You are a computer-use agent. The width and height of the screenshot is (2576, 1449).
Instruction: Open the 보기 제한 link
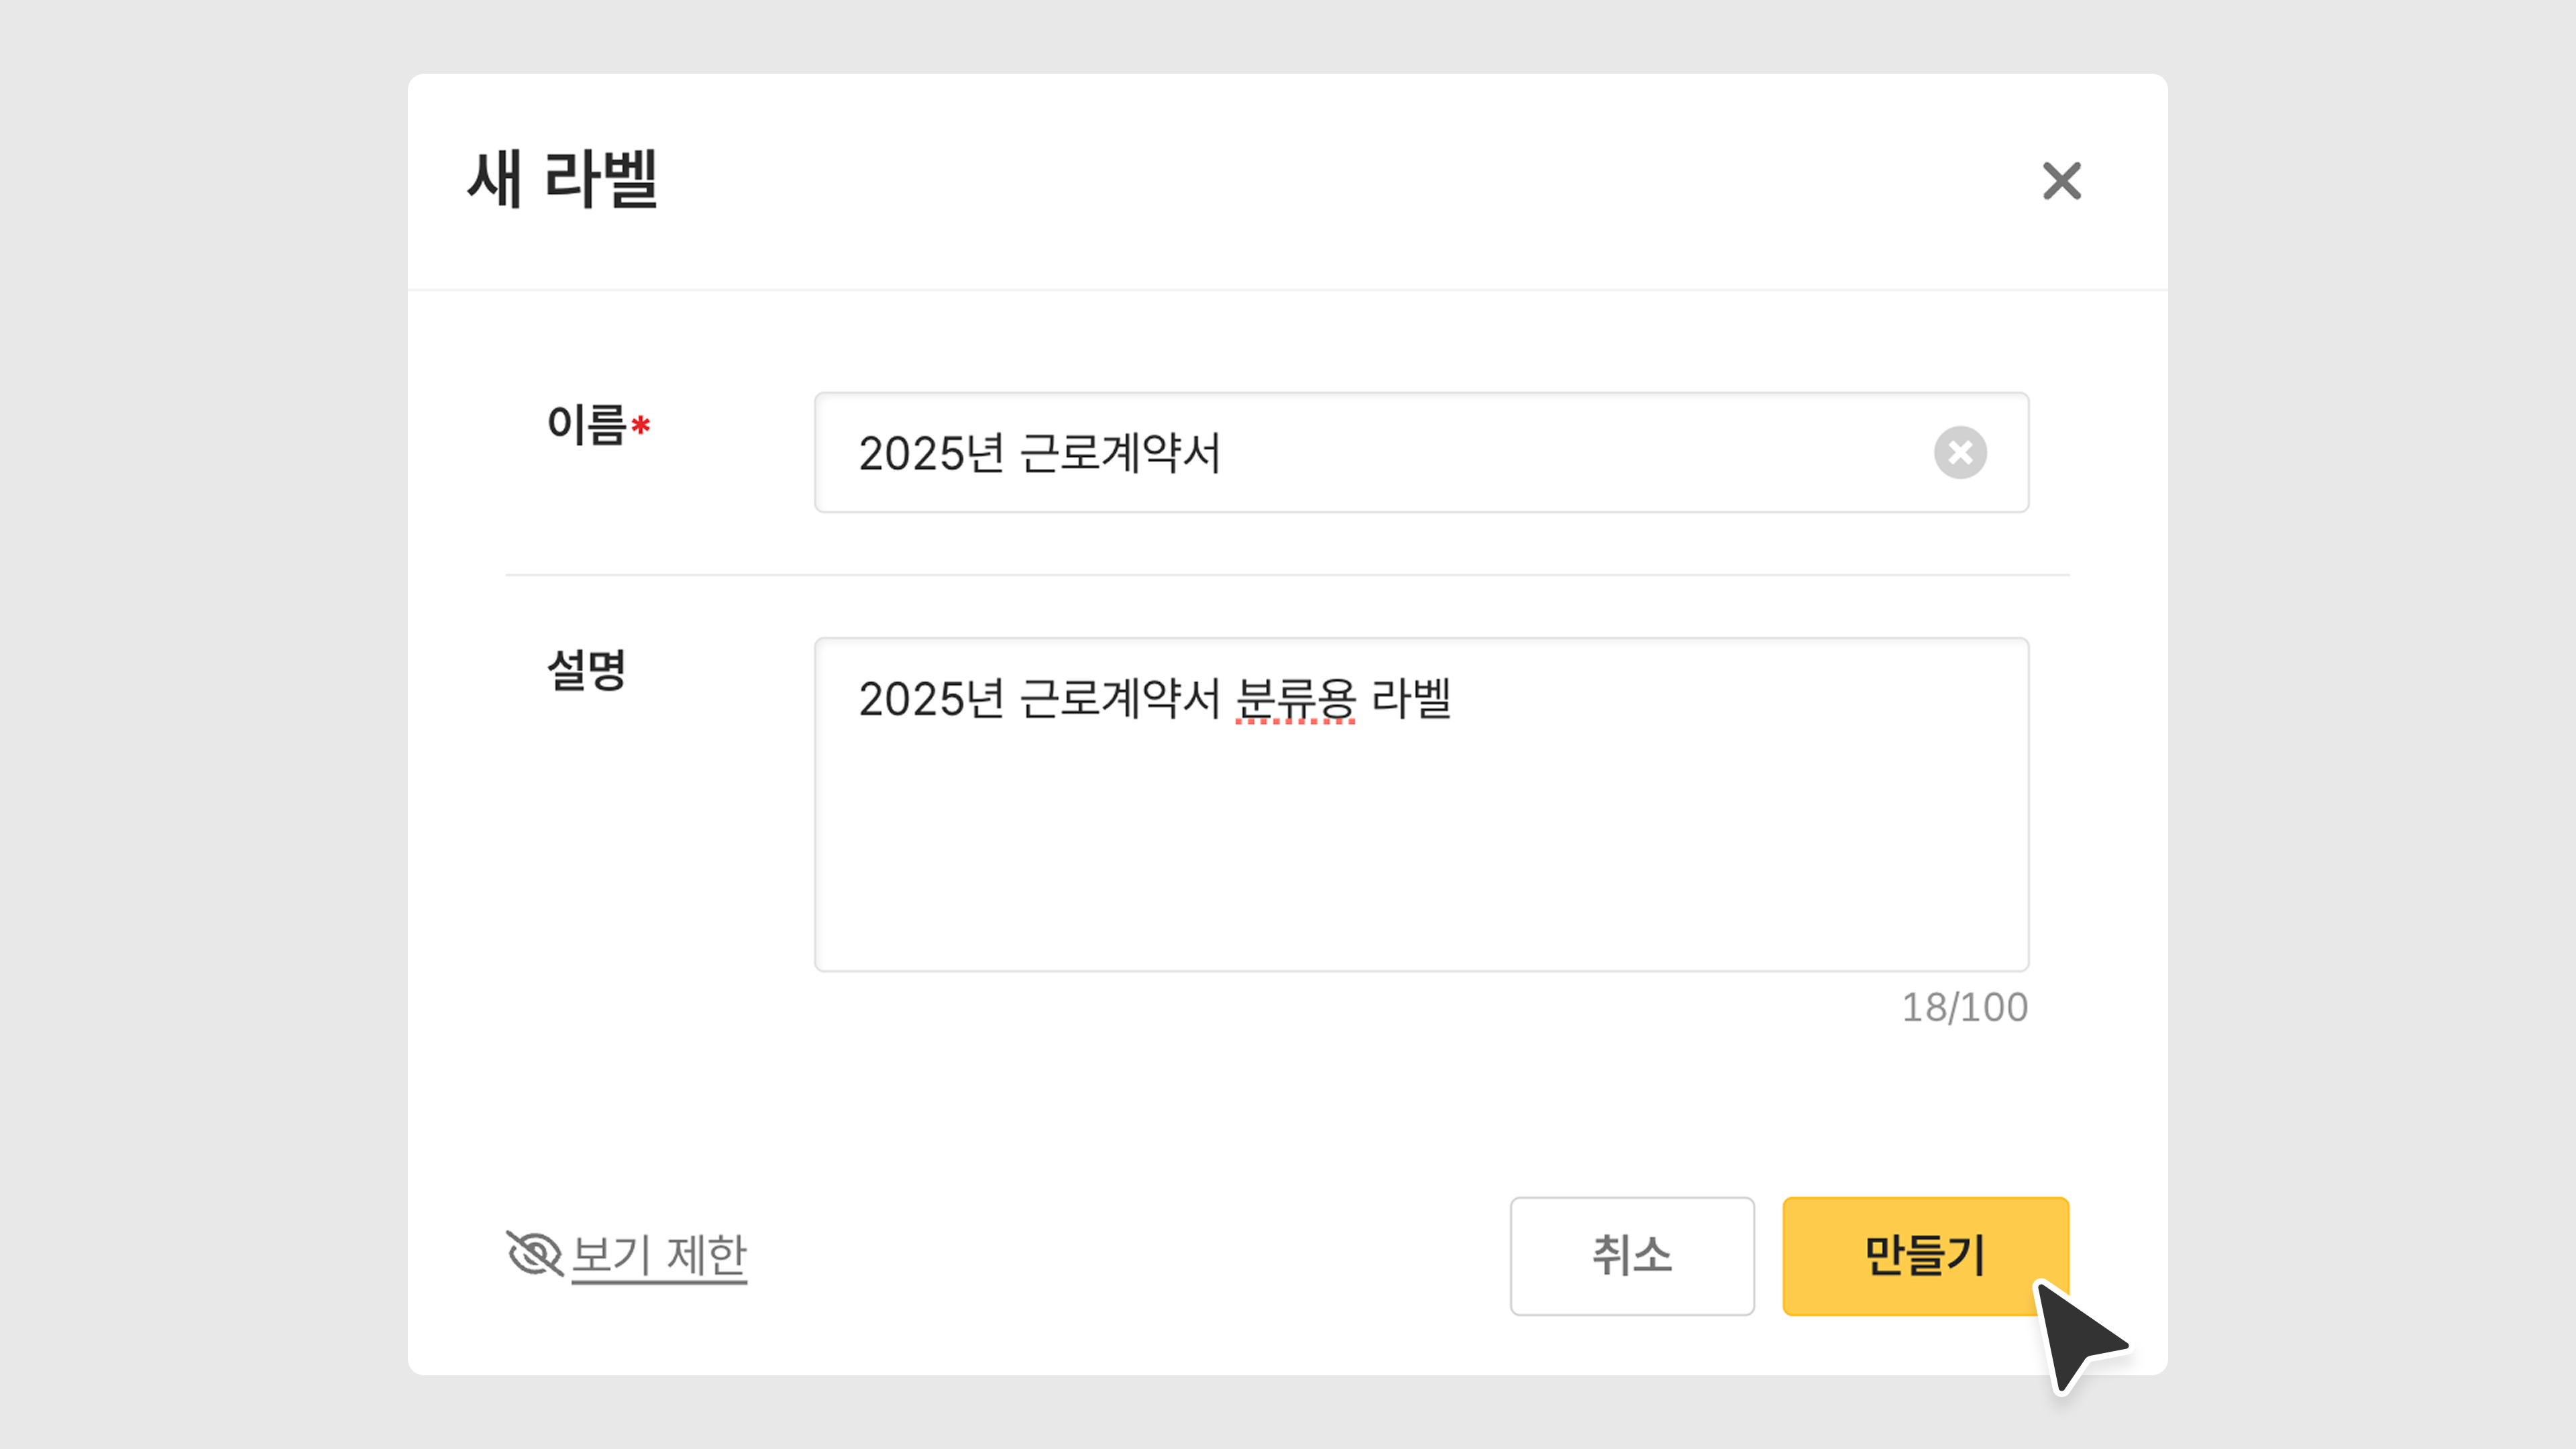659,1255
